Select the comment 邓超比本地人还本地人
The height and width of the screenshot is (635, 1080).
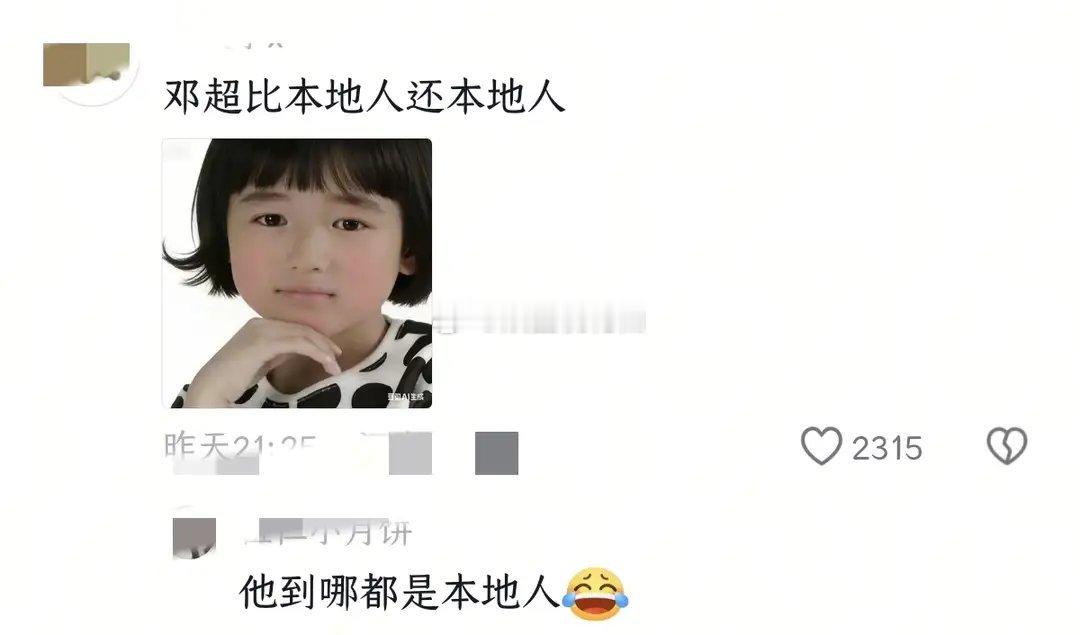(364, 96)
